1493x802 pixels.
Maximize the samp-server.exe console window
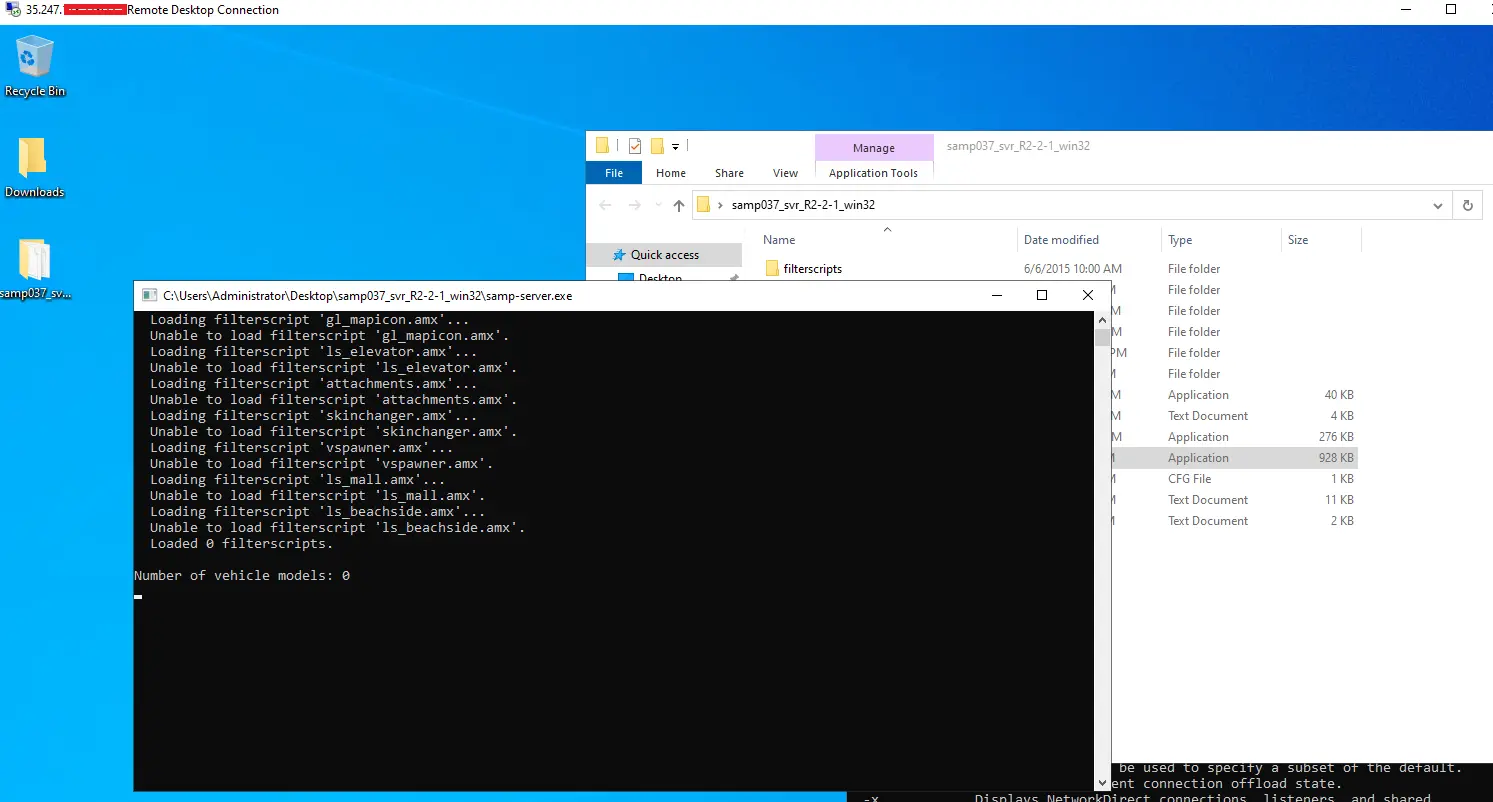pos(1042,295)
